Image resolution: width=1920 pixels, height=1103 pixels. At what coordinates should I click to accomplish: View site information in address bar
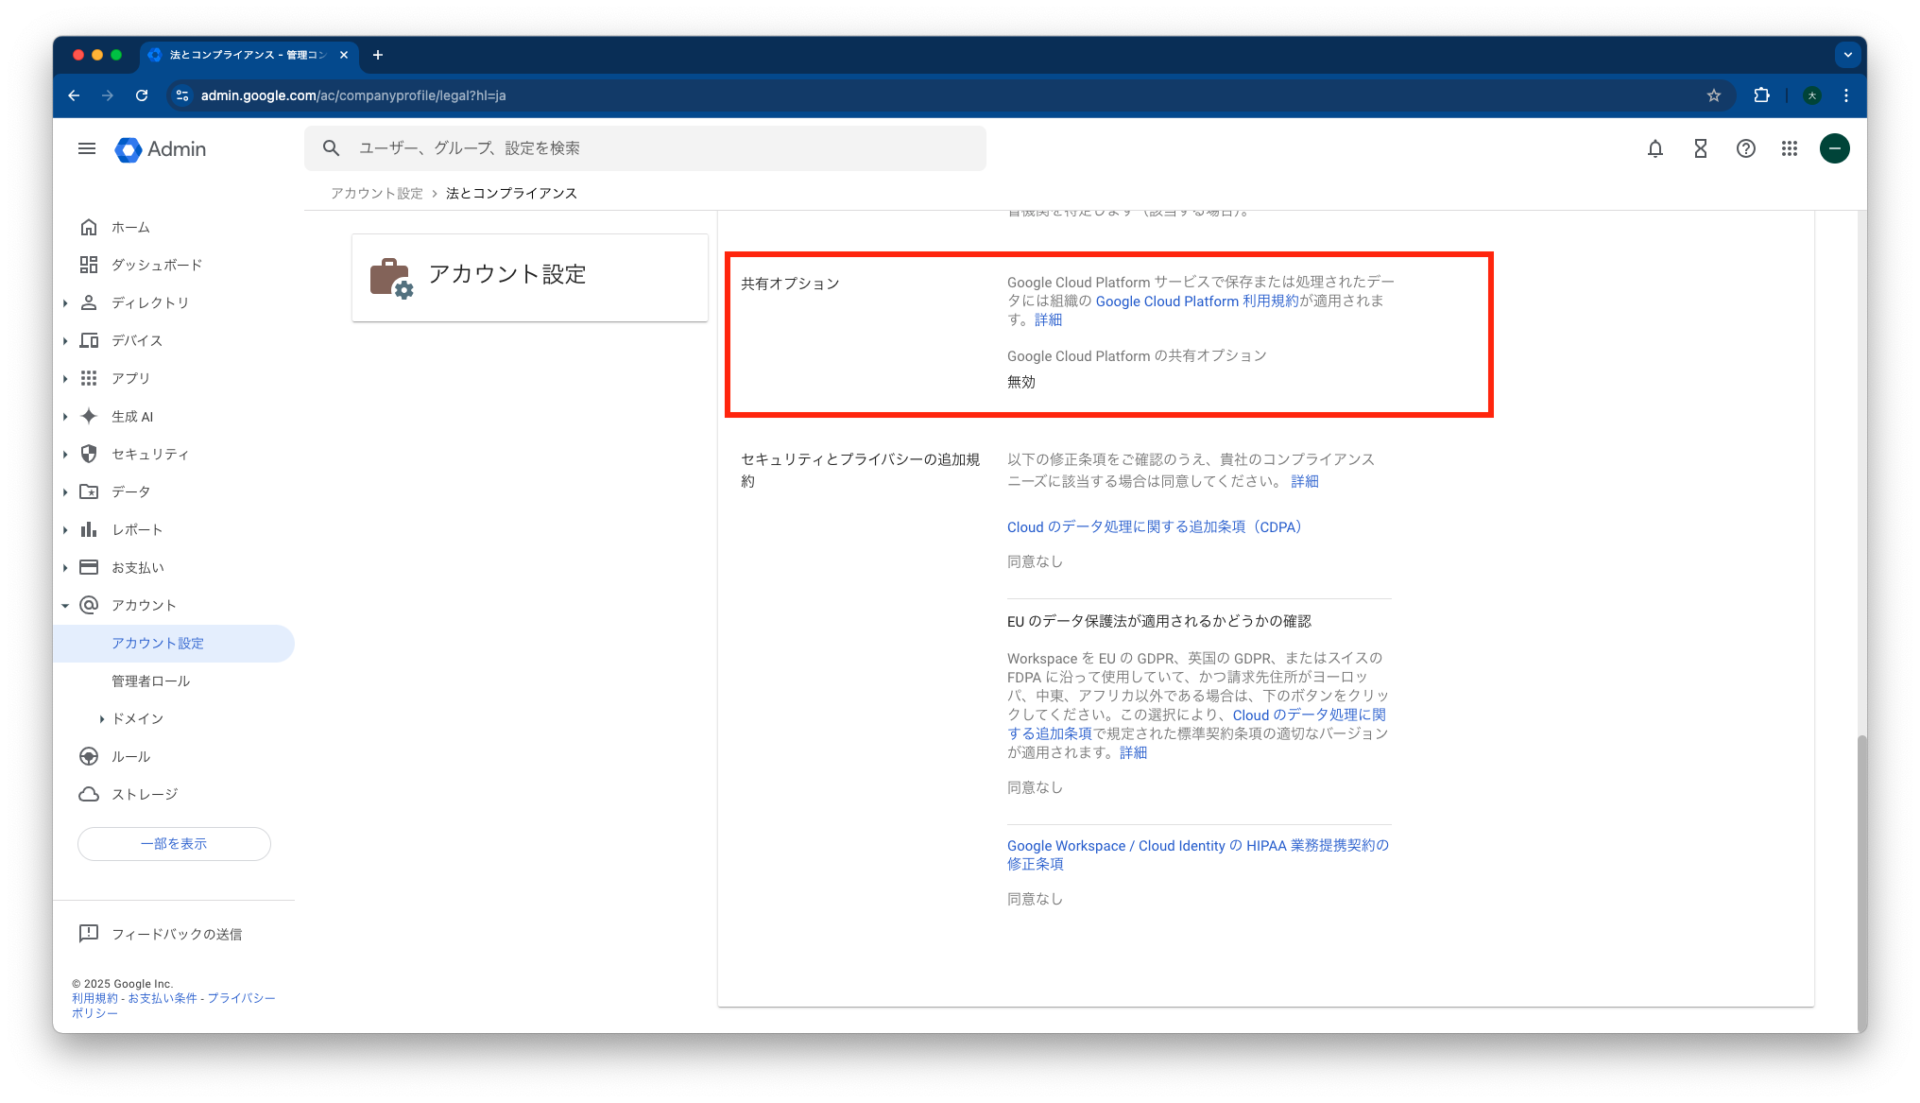click(x=182, y=96)
